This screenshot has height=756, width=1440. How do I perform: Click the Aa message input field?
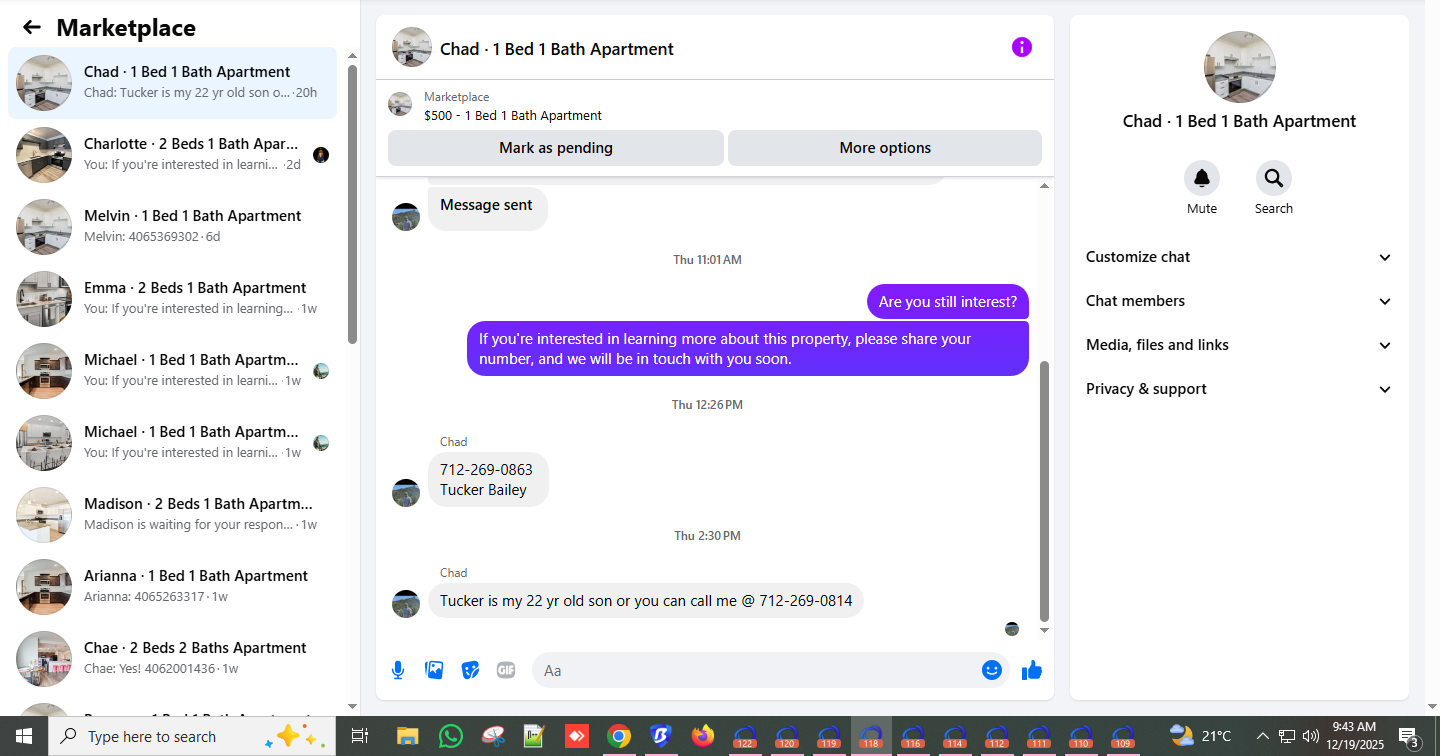(x=756, y=670)
